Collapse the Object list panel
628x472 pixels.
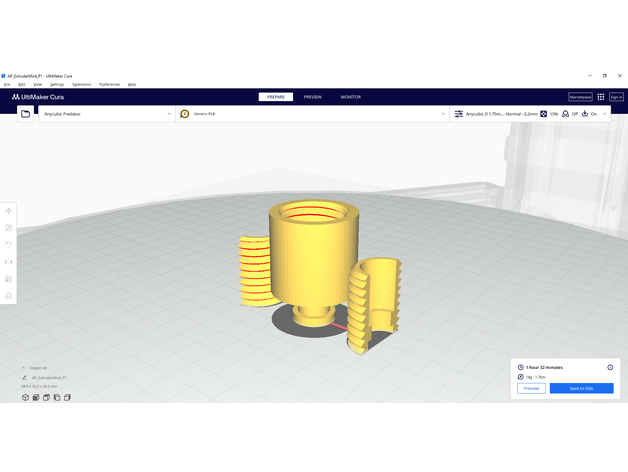25,368
